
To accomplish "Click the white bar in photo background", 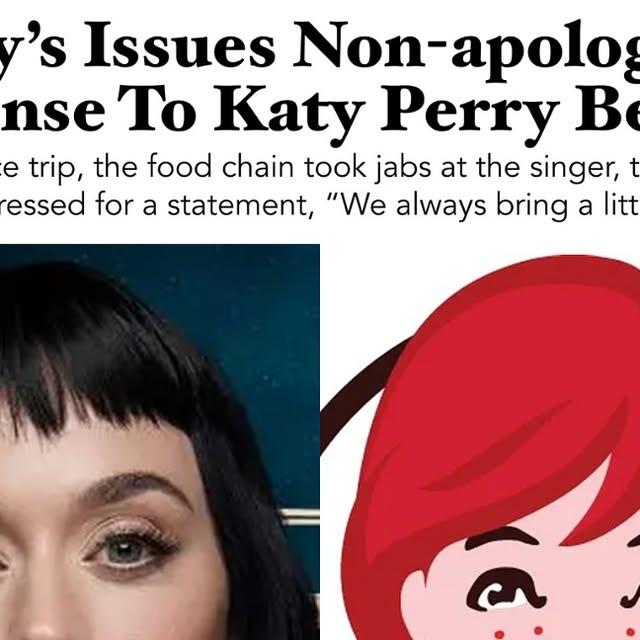I will pyautogui.click(x=299, y=517).
